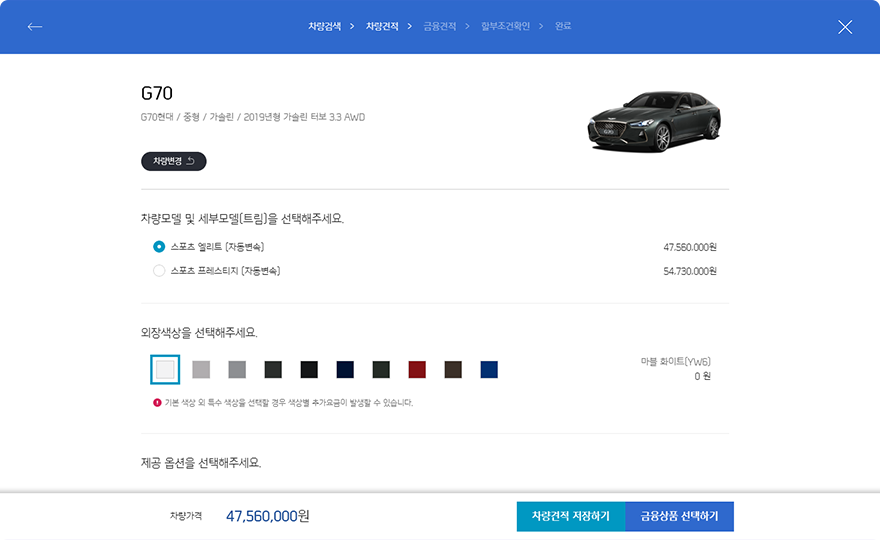880x540 pixels.
Task: Choose the white exterior color swatch
Action: pos(165,369)
